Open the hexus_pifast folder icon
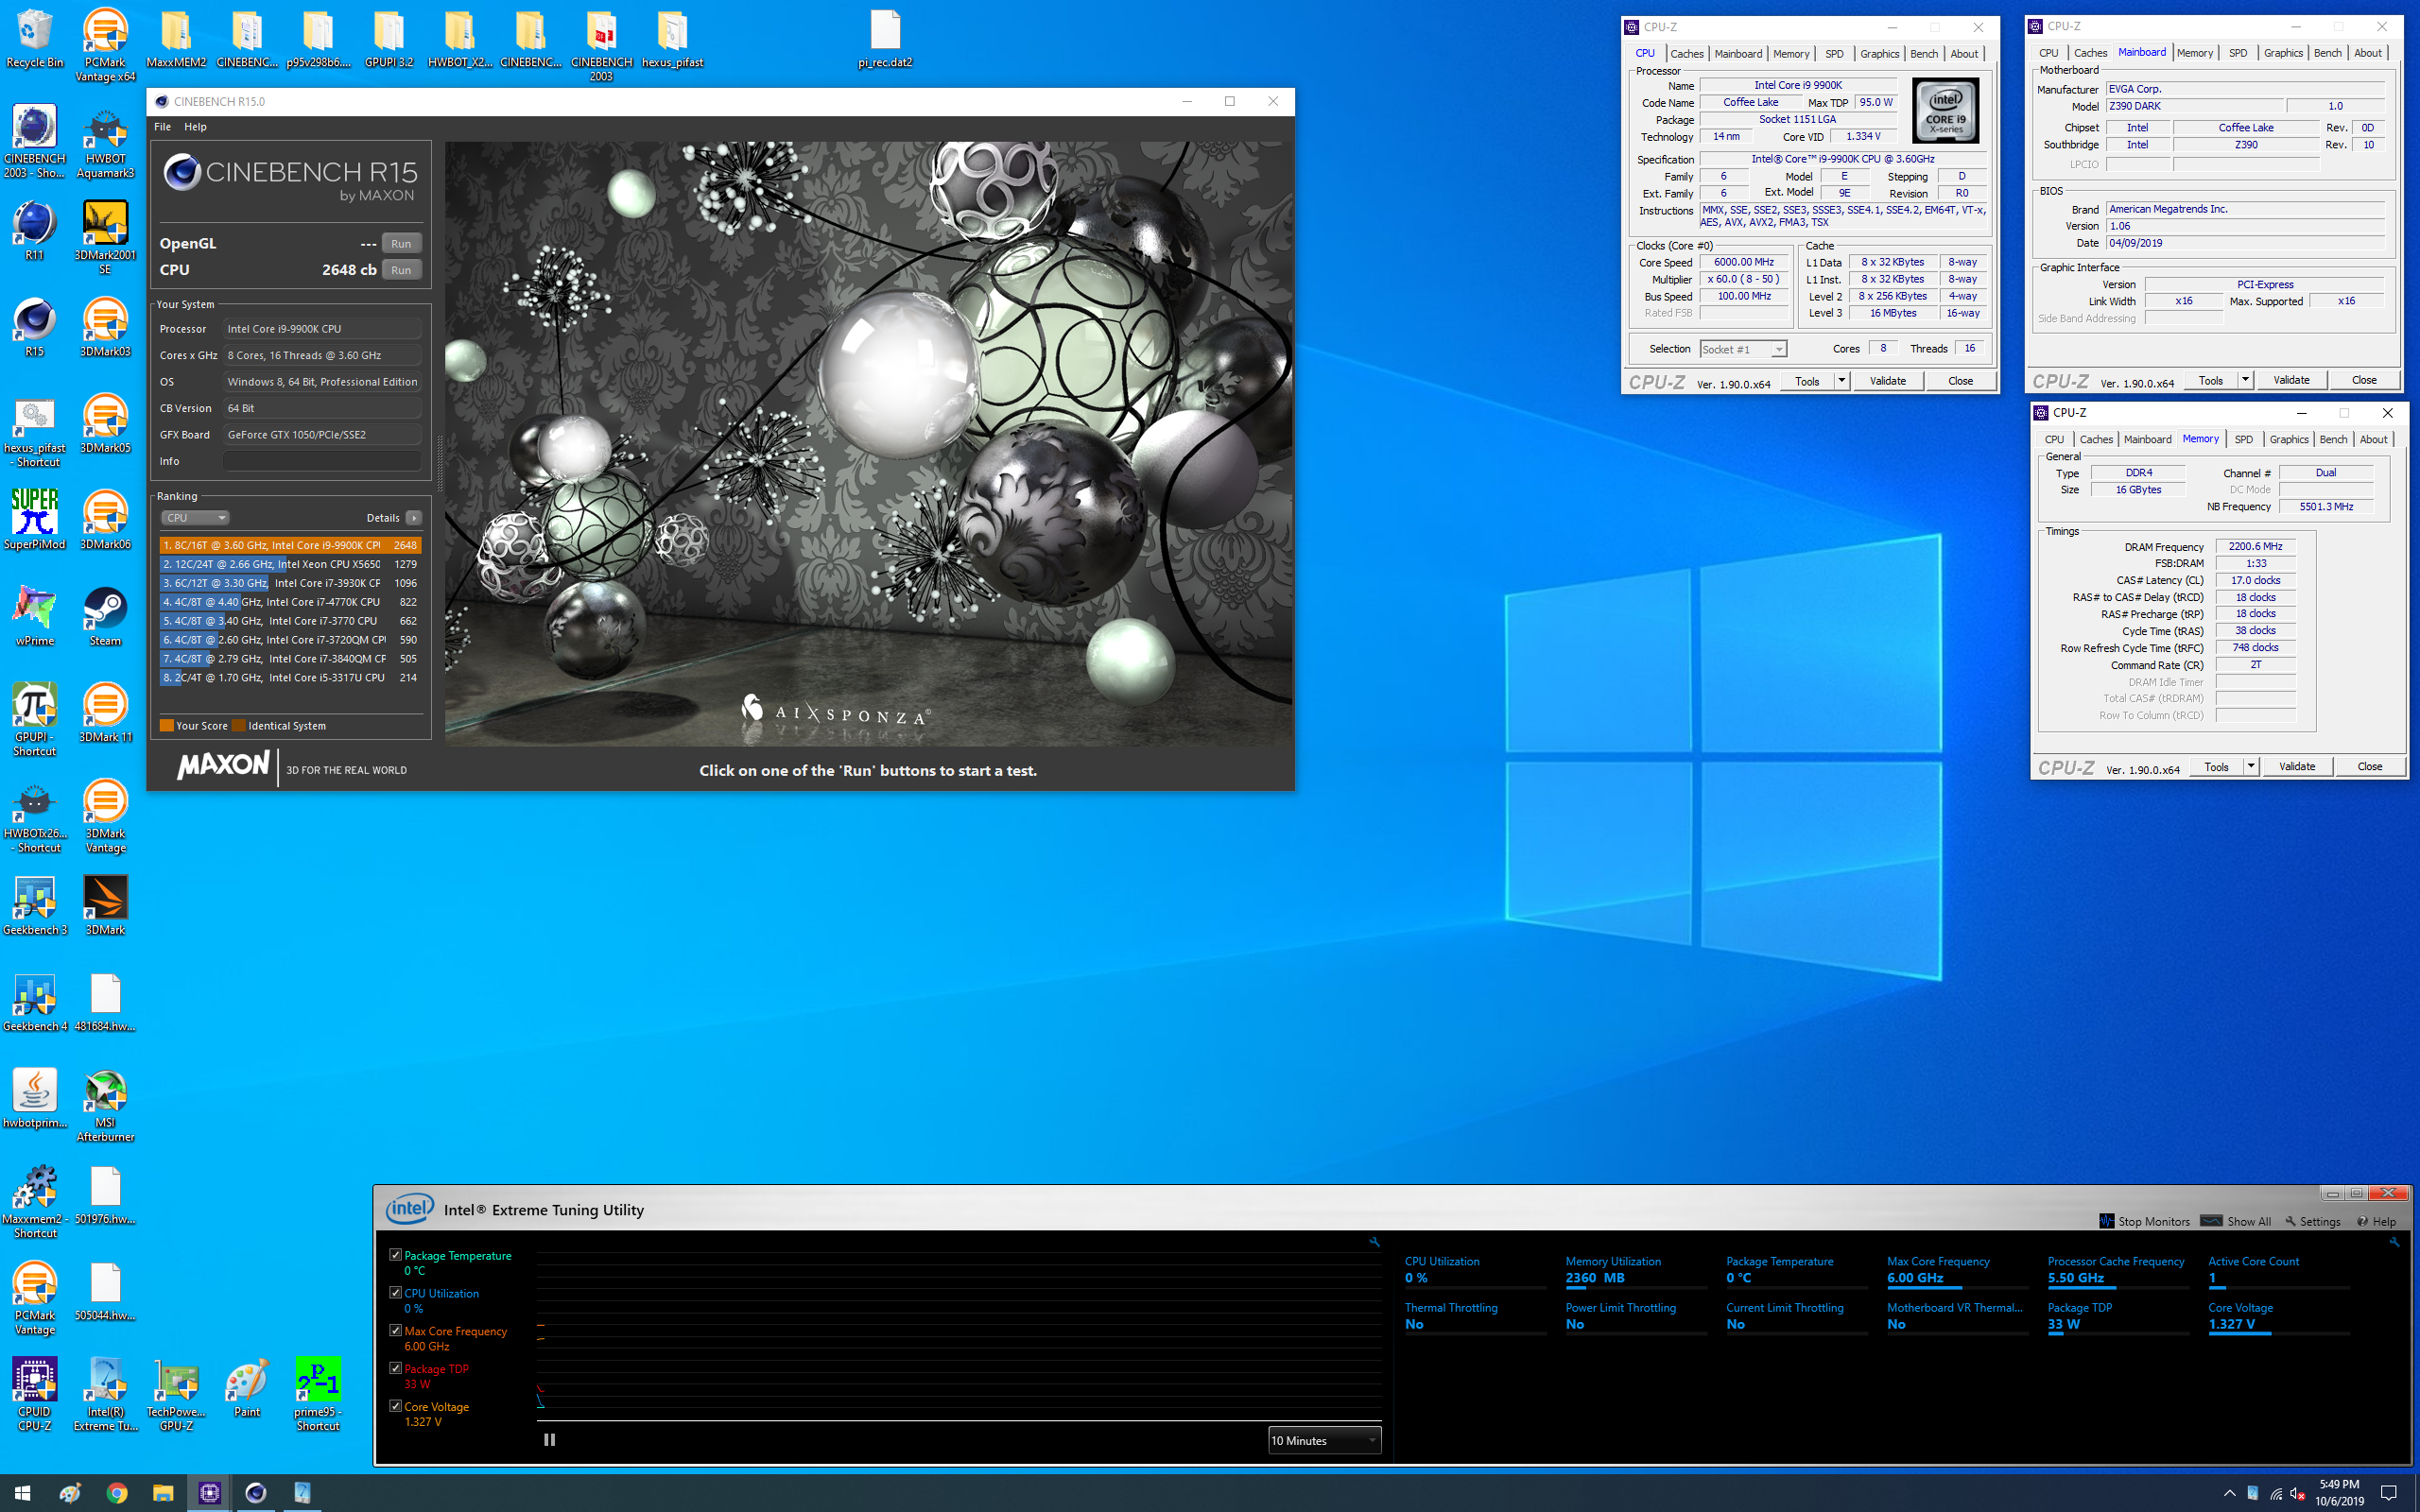The image size is (2420, 1512). 672,38
